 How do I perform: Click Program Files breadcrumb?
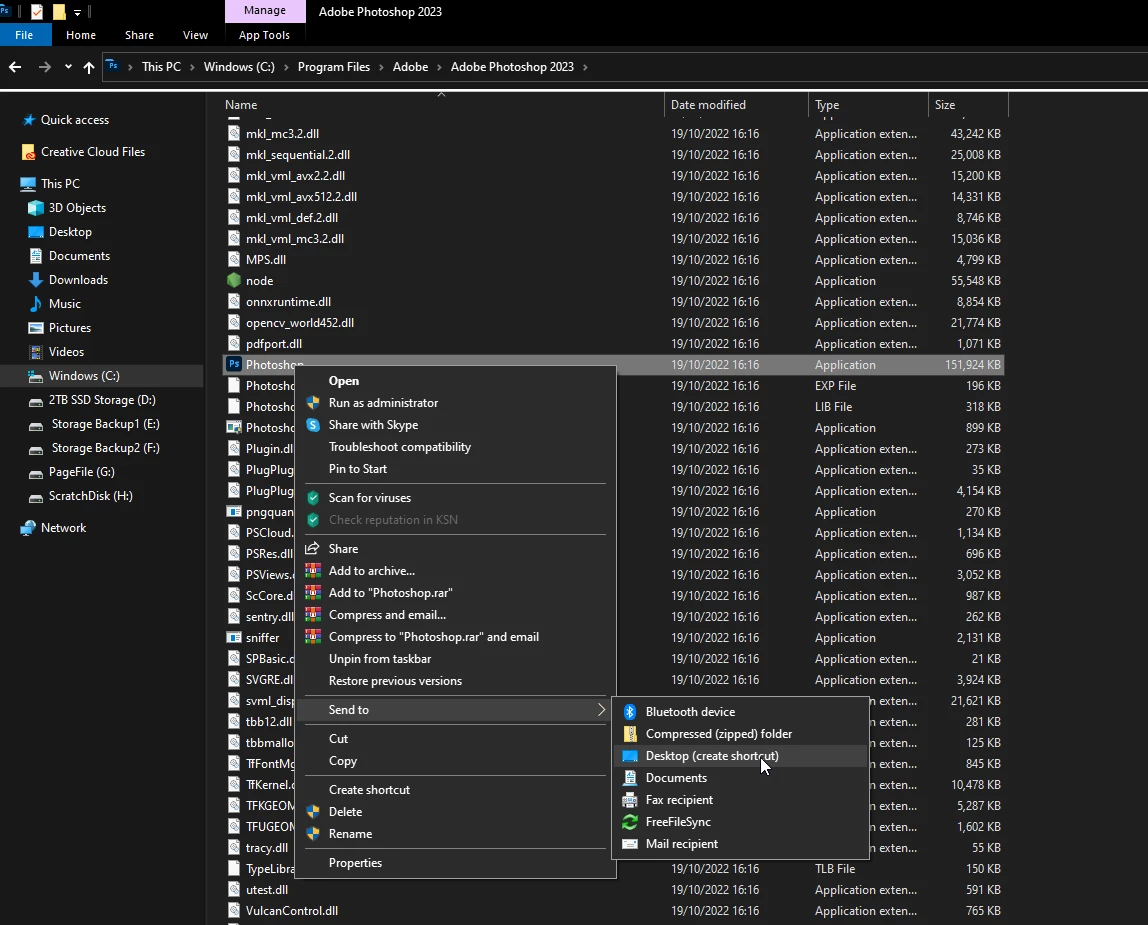tap(334, 67)
